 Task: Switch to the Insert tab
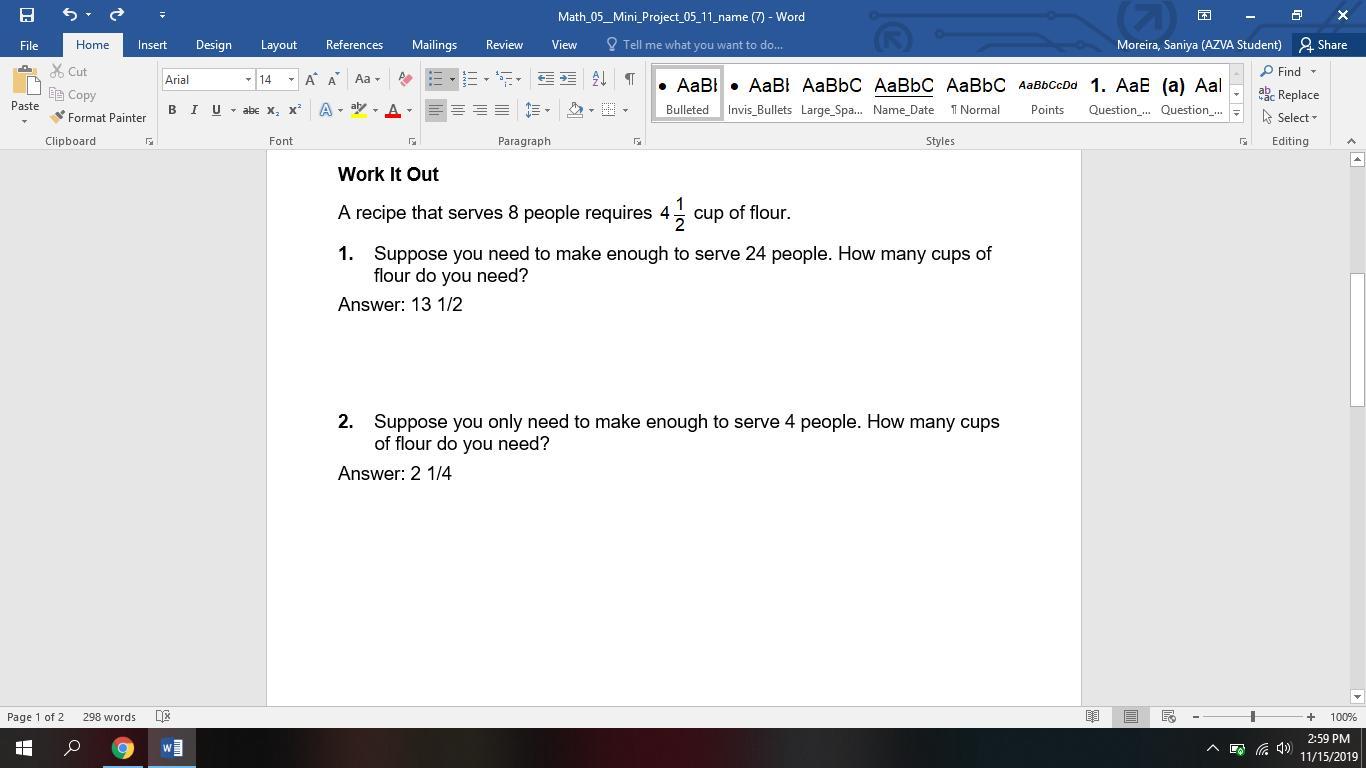[152, 45]
